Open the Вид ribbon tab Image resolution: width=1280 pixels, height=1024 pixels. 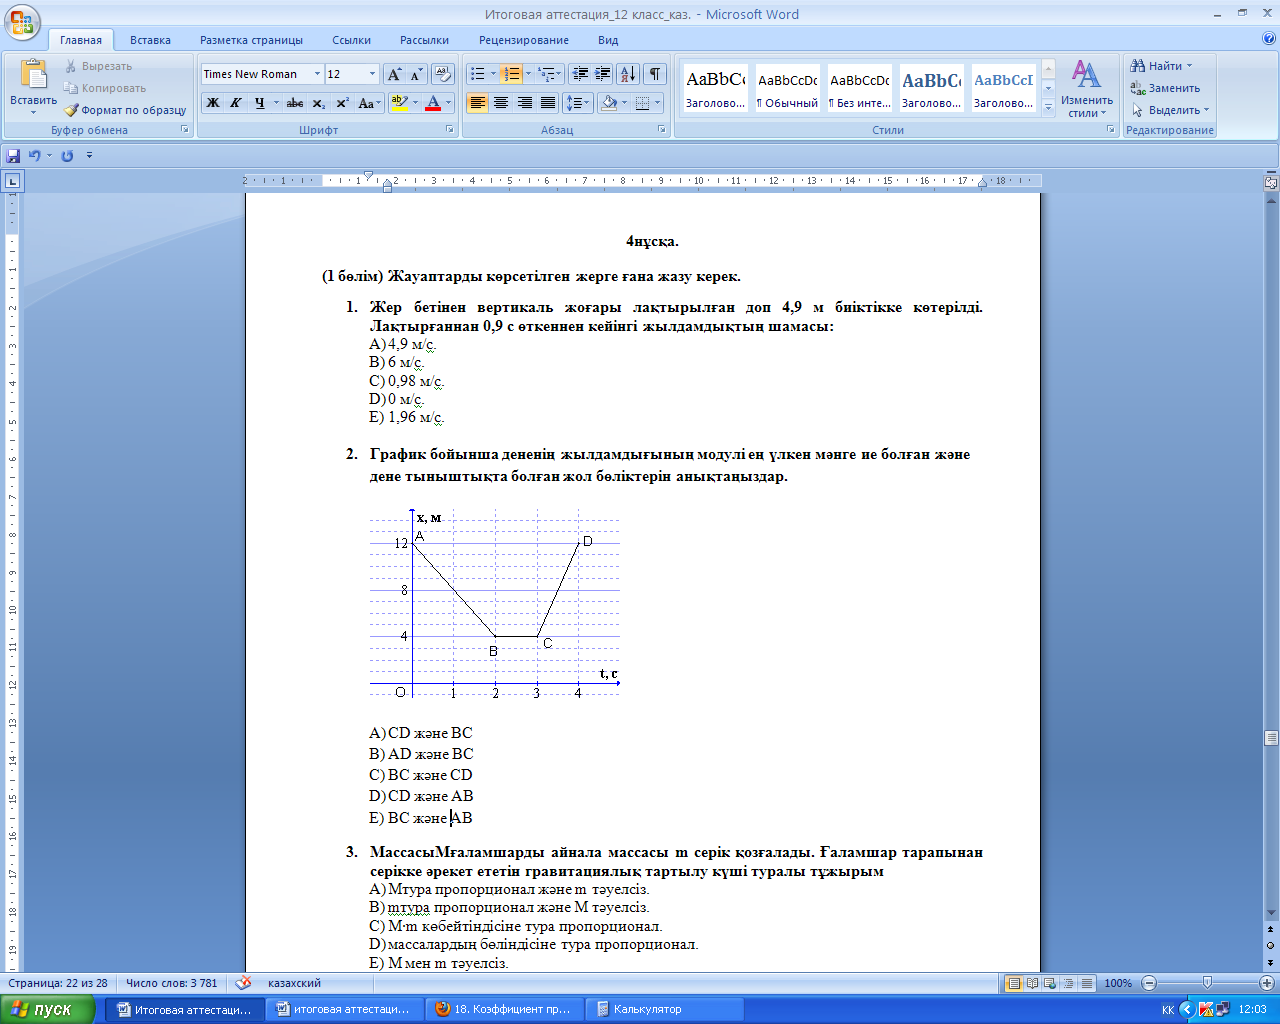(x=608, y=40)
